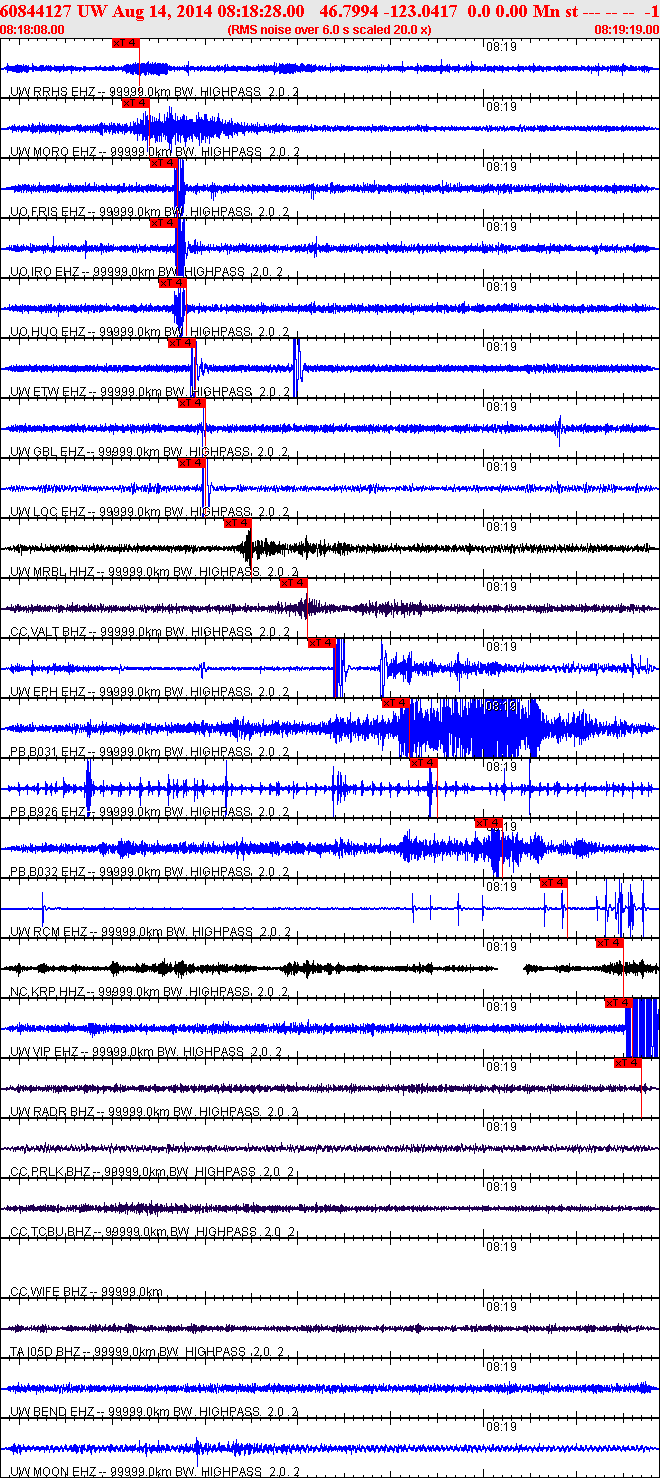
Task: Click the 'UO FRIS EHZ' trace label
Action: coord(48,212)
